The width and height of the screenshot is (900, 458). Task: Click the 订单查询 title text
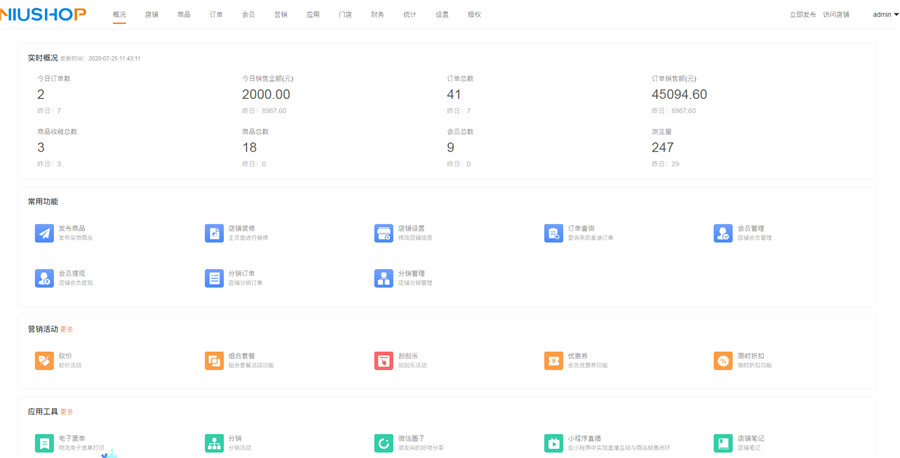coord(581,228)
